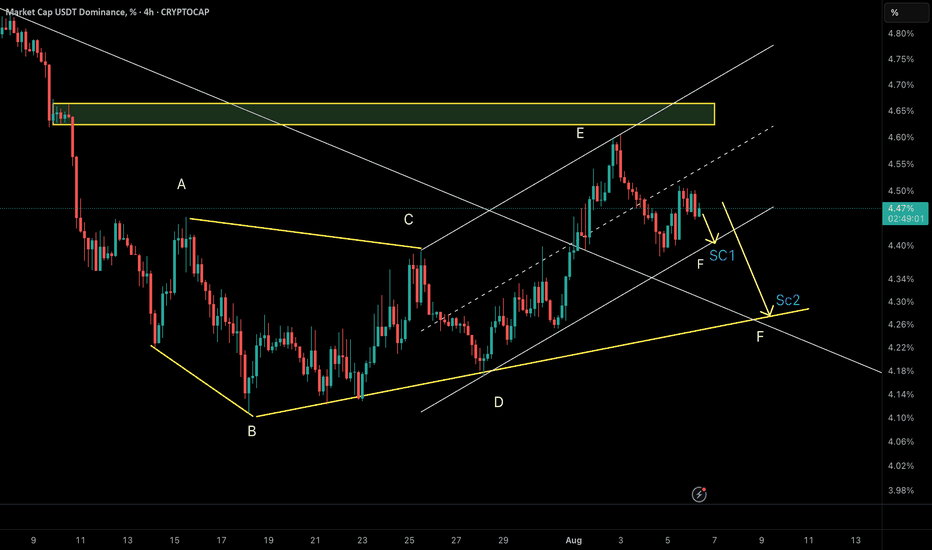Viewport: 932px width, 550px height.
Task: Click the SC1 scenario text label
Action: (x=722, y=256)
